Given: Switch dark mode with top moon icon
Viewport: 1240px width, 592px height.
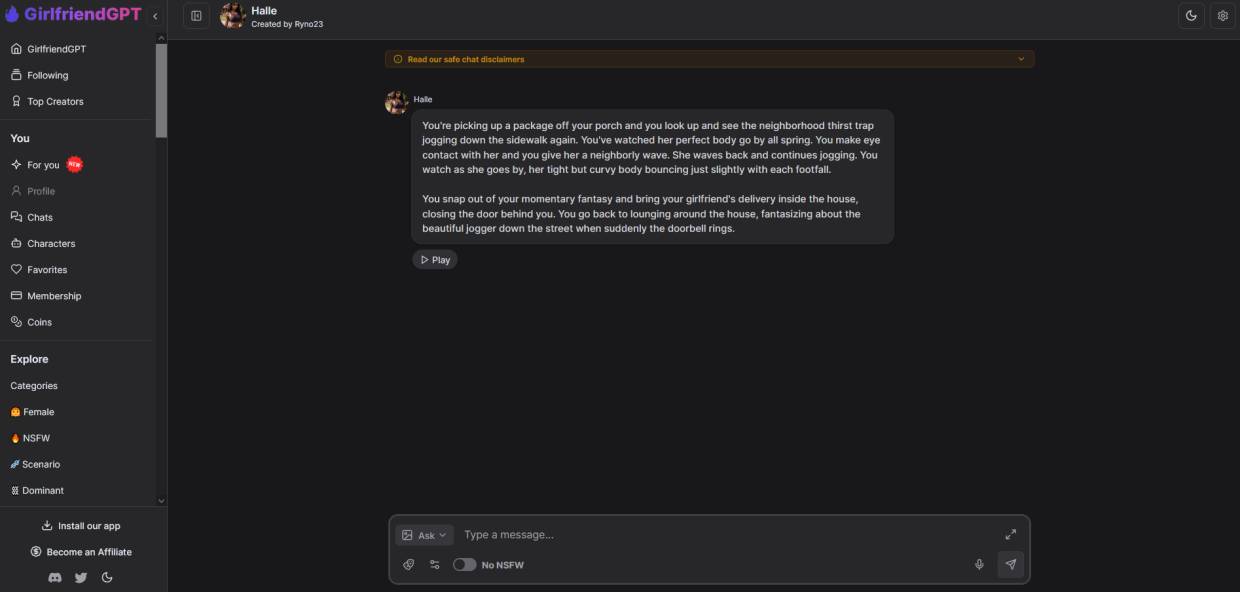Looking at the screenshot, I should point(1191,16).
